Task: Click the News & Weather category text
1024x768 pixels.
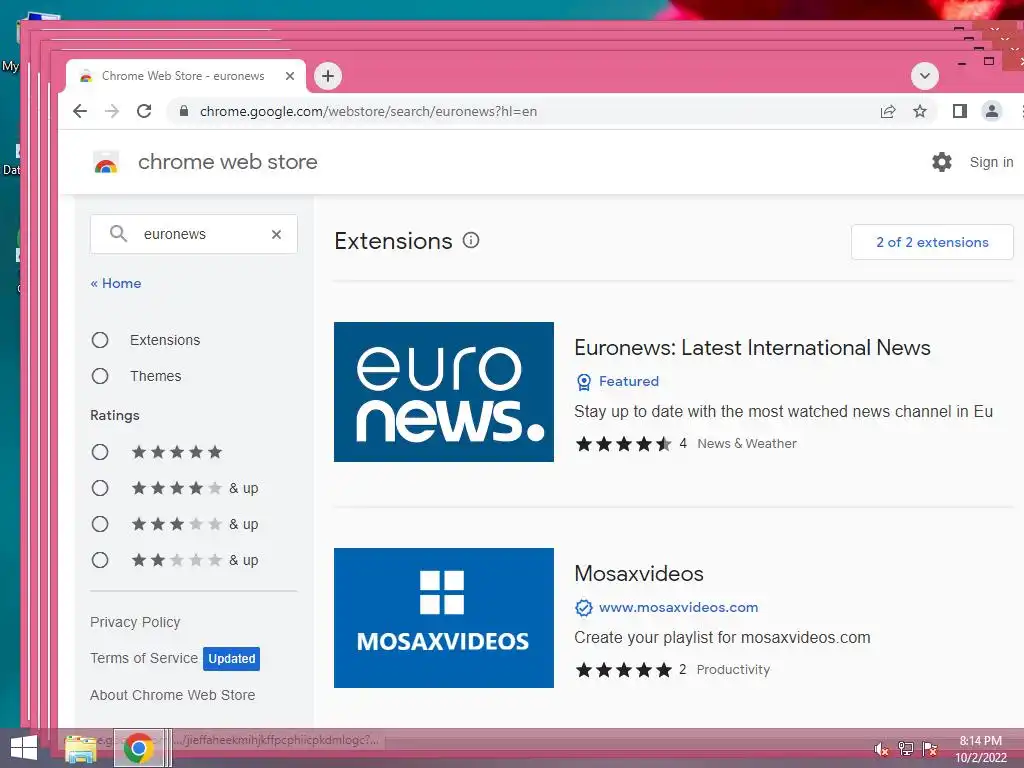Action: (x=747, y=443)
